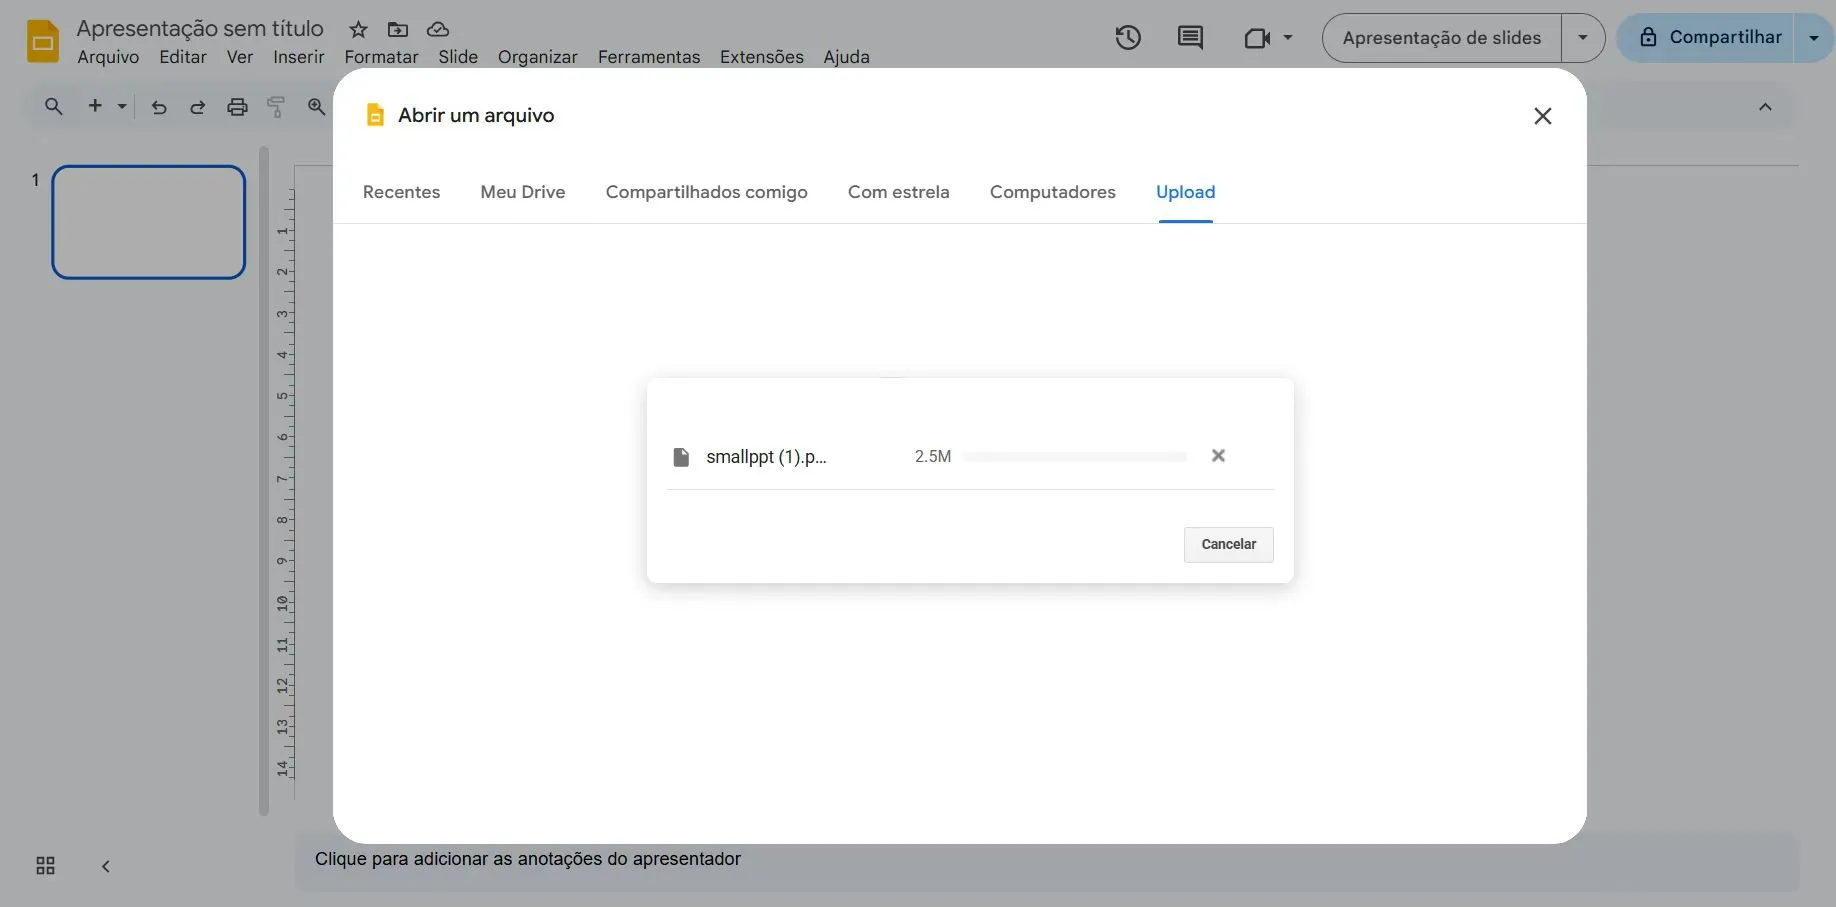This screenshot has height=907, width=1836.
Task: Select the paint format tool
Action: coord(276,106)
